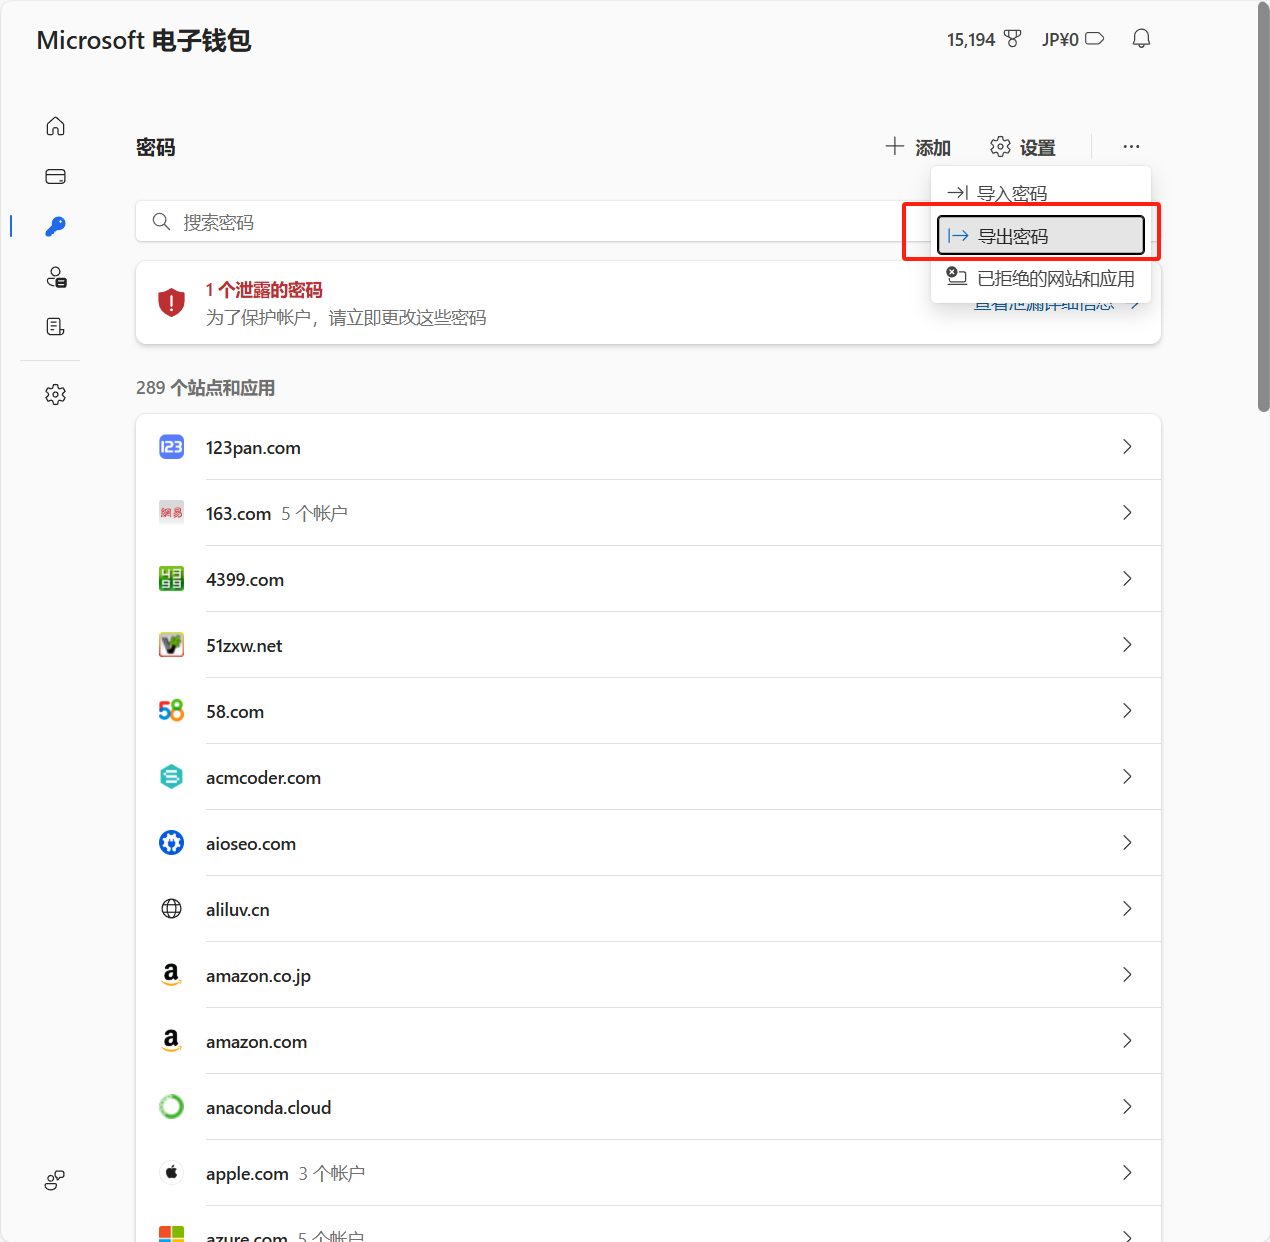Open the payment card icon in sidebar
The height and width of the screenshot is (1242, 1270).
click(56, 176)
